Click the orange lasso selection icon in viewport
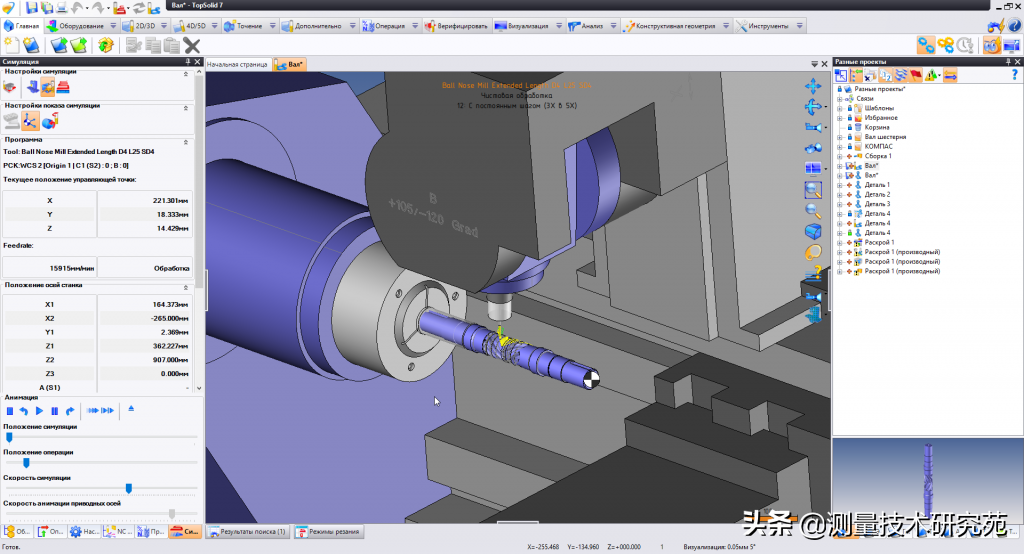This screenshot has width=1024, height=554. point(813,253)
